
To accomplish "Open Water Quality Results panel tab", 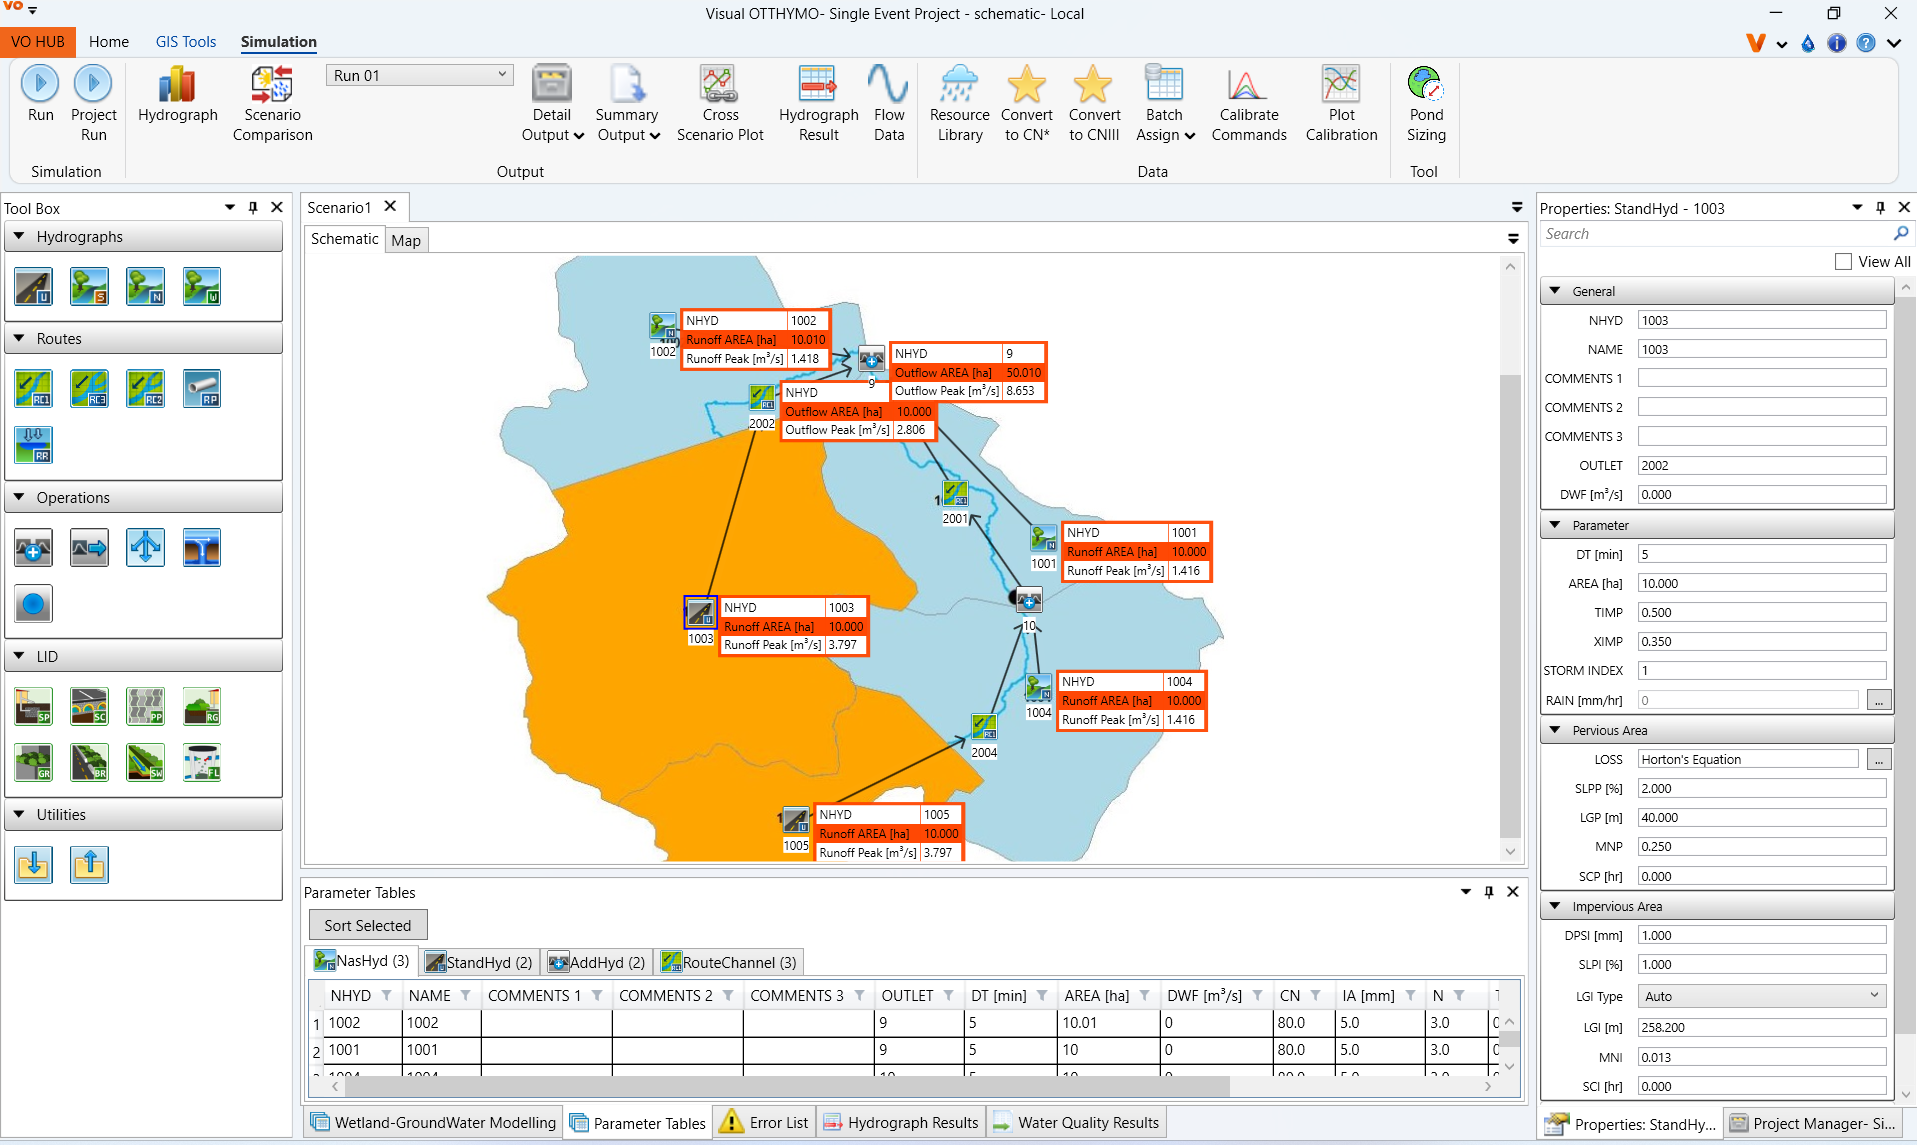I will pyautogui.click(x=1077, y=1123).
